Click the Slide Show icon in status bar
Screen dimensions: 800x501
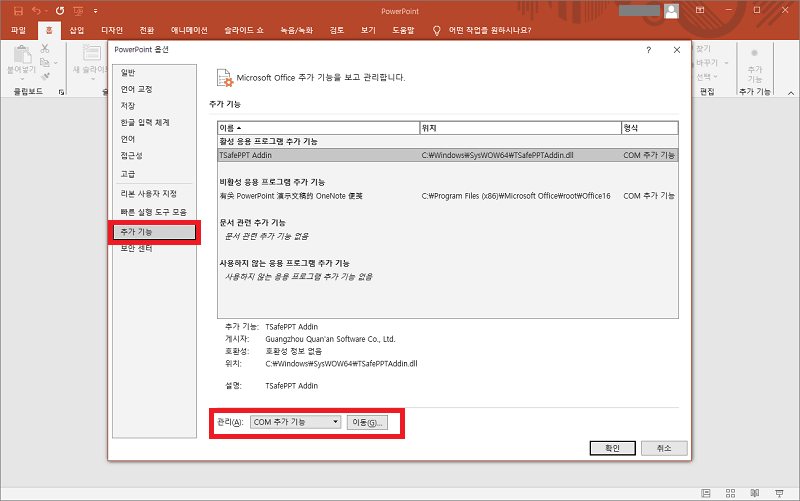coord(779,493)
